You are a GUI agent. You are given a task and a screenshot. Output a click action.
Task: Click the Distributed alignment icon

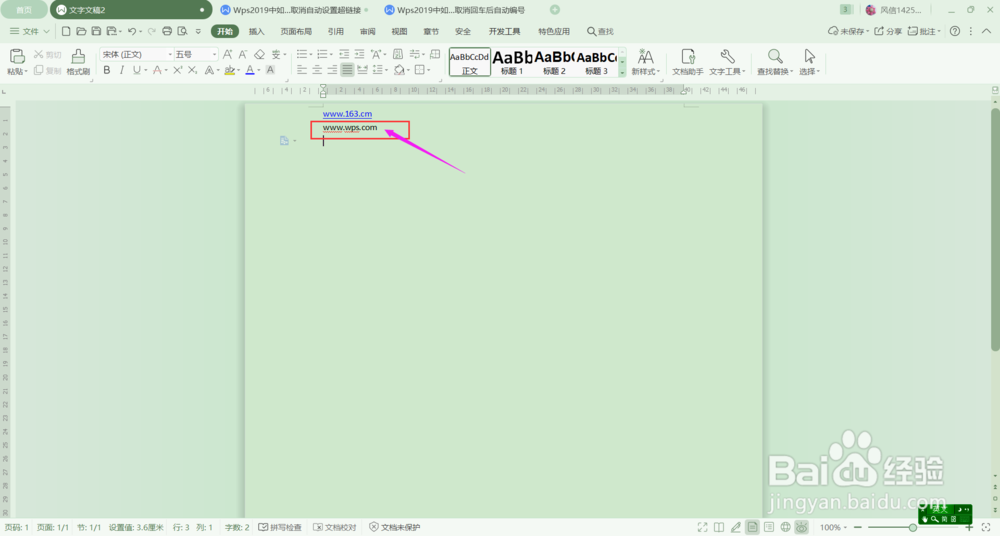(362, 70)
